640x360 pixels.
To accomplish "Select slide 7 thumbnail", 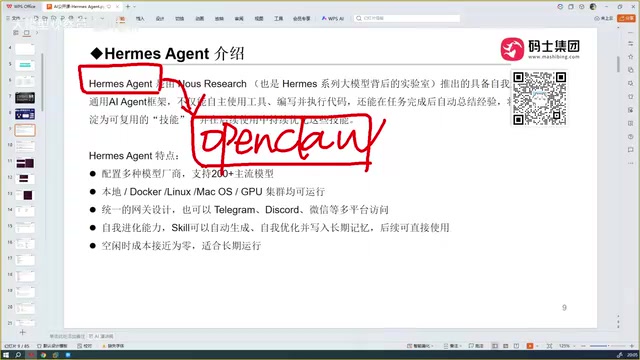I will (x=25, y=98).
